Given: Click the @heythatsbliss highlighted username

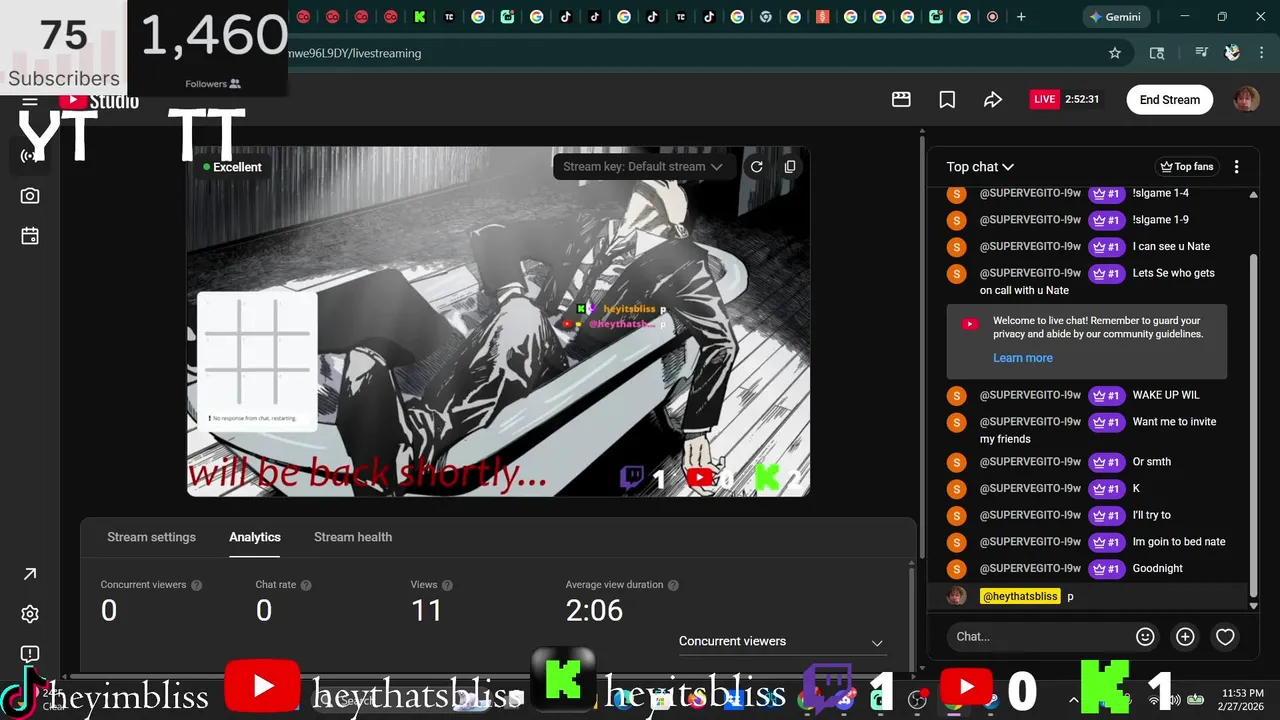Looking at the screenshot, I should 1020,596.
